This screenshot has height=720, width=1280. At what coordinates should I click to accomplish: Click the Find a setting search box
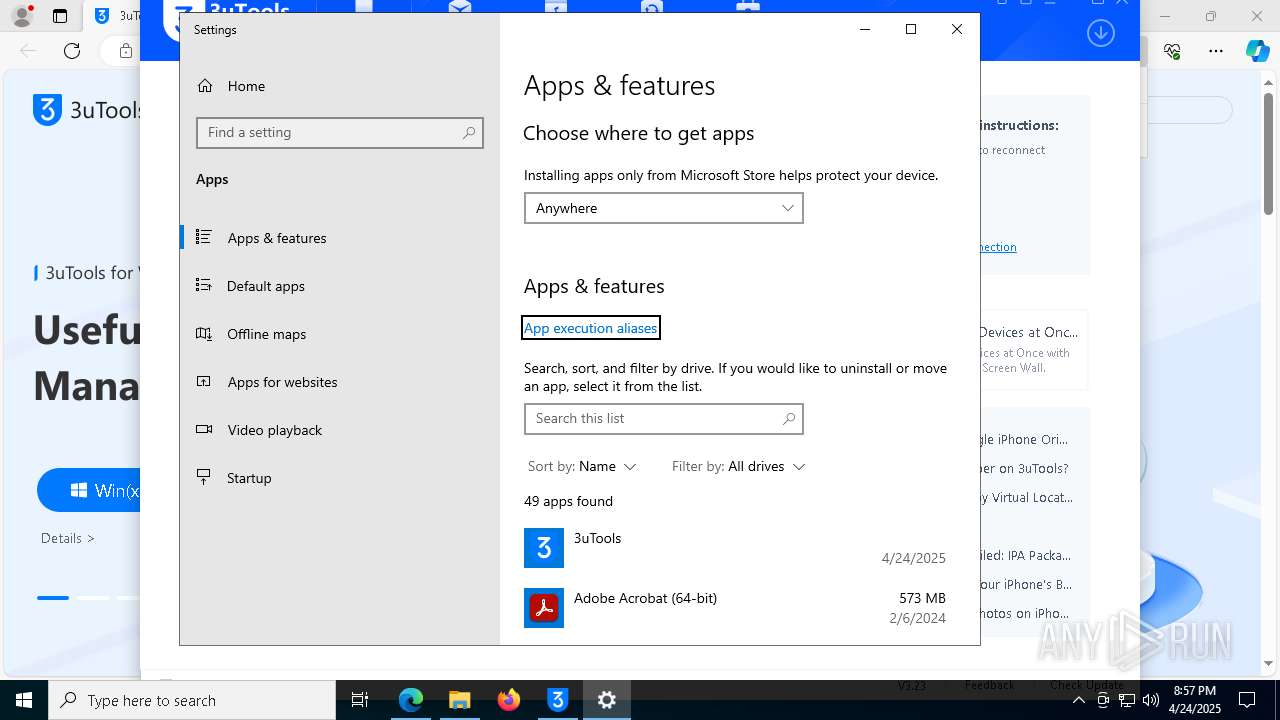click(x=340, y=132)
